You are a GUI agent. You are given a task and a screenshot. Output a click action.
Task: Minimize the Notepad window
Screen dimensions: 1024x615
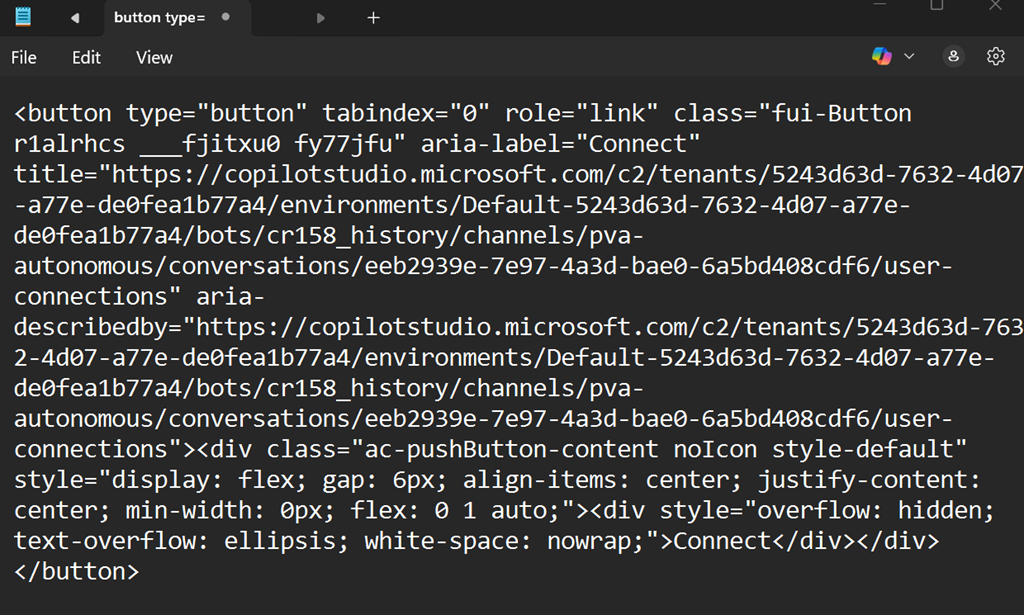(x=879, y=5)
